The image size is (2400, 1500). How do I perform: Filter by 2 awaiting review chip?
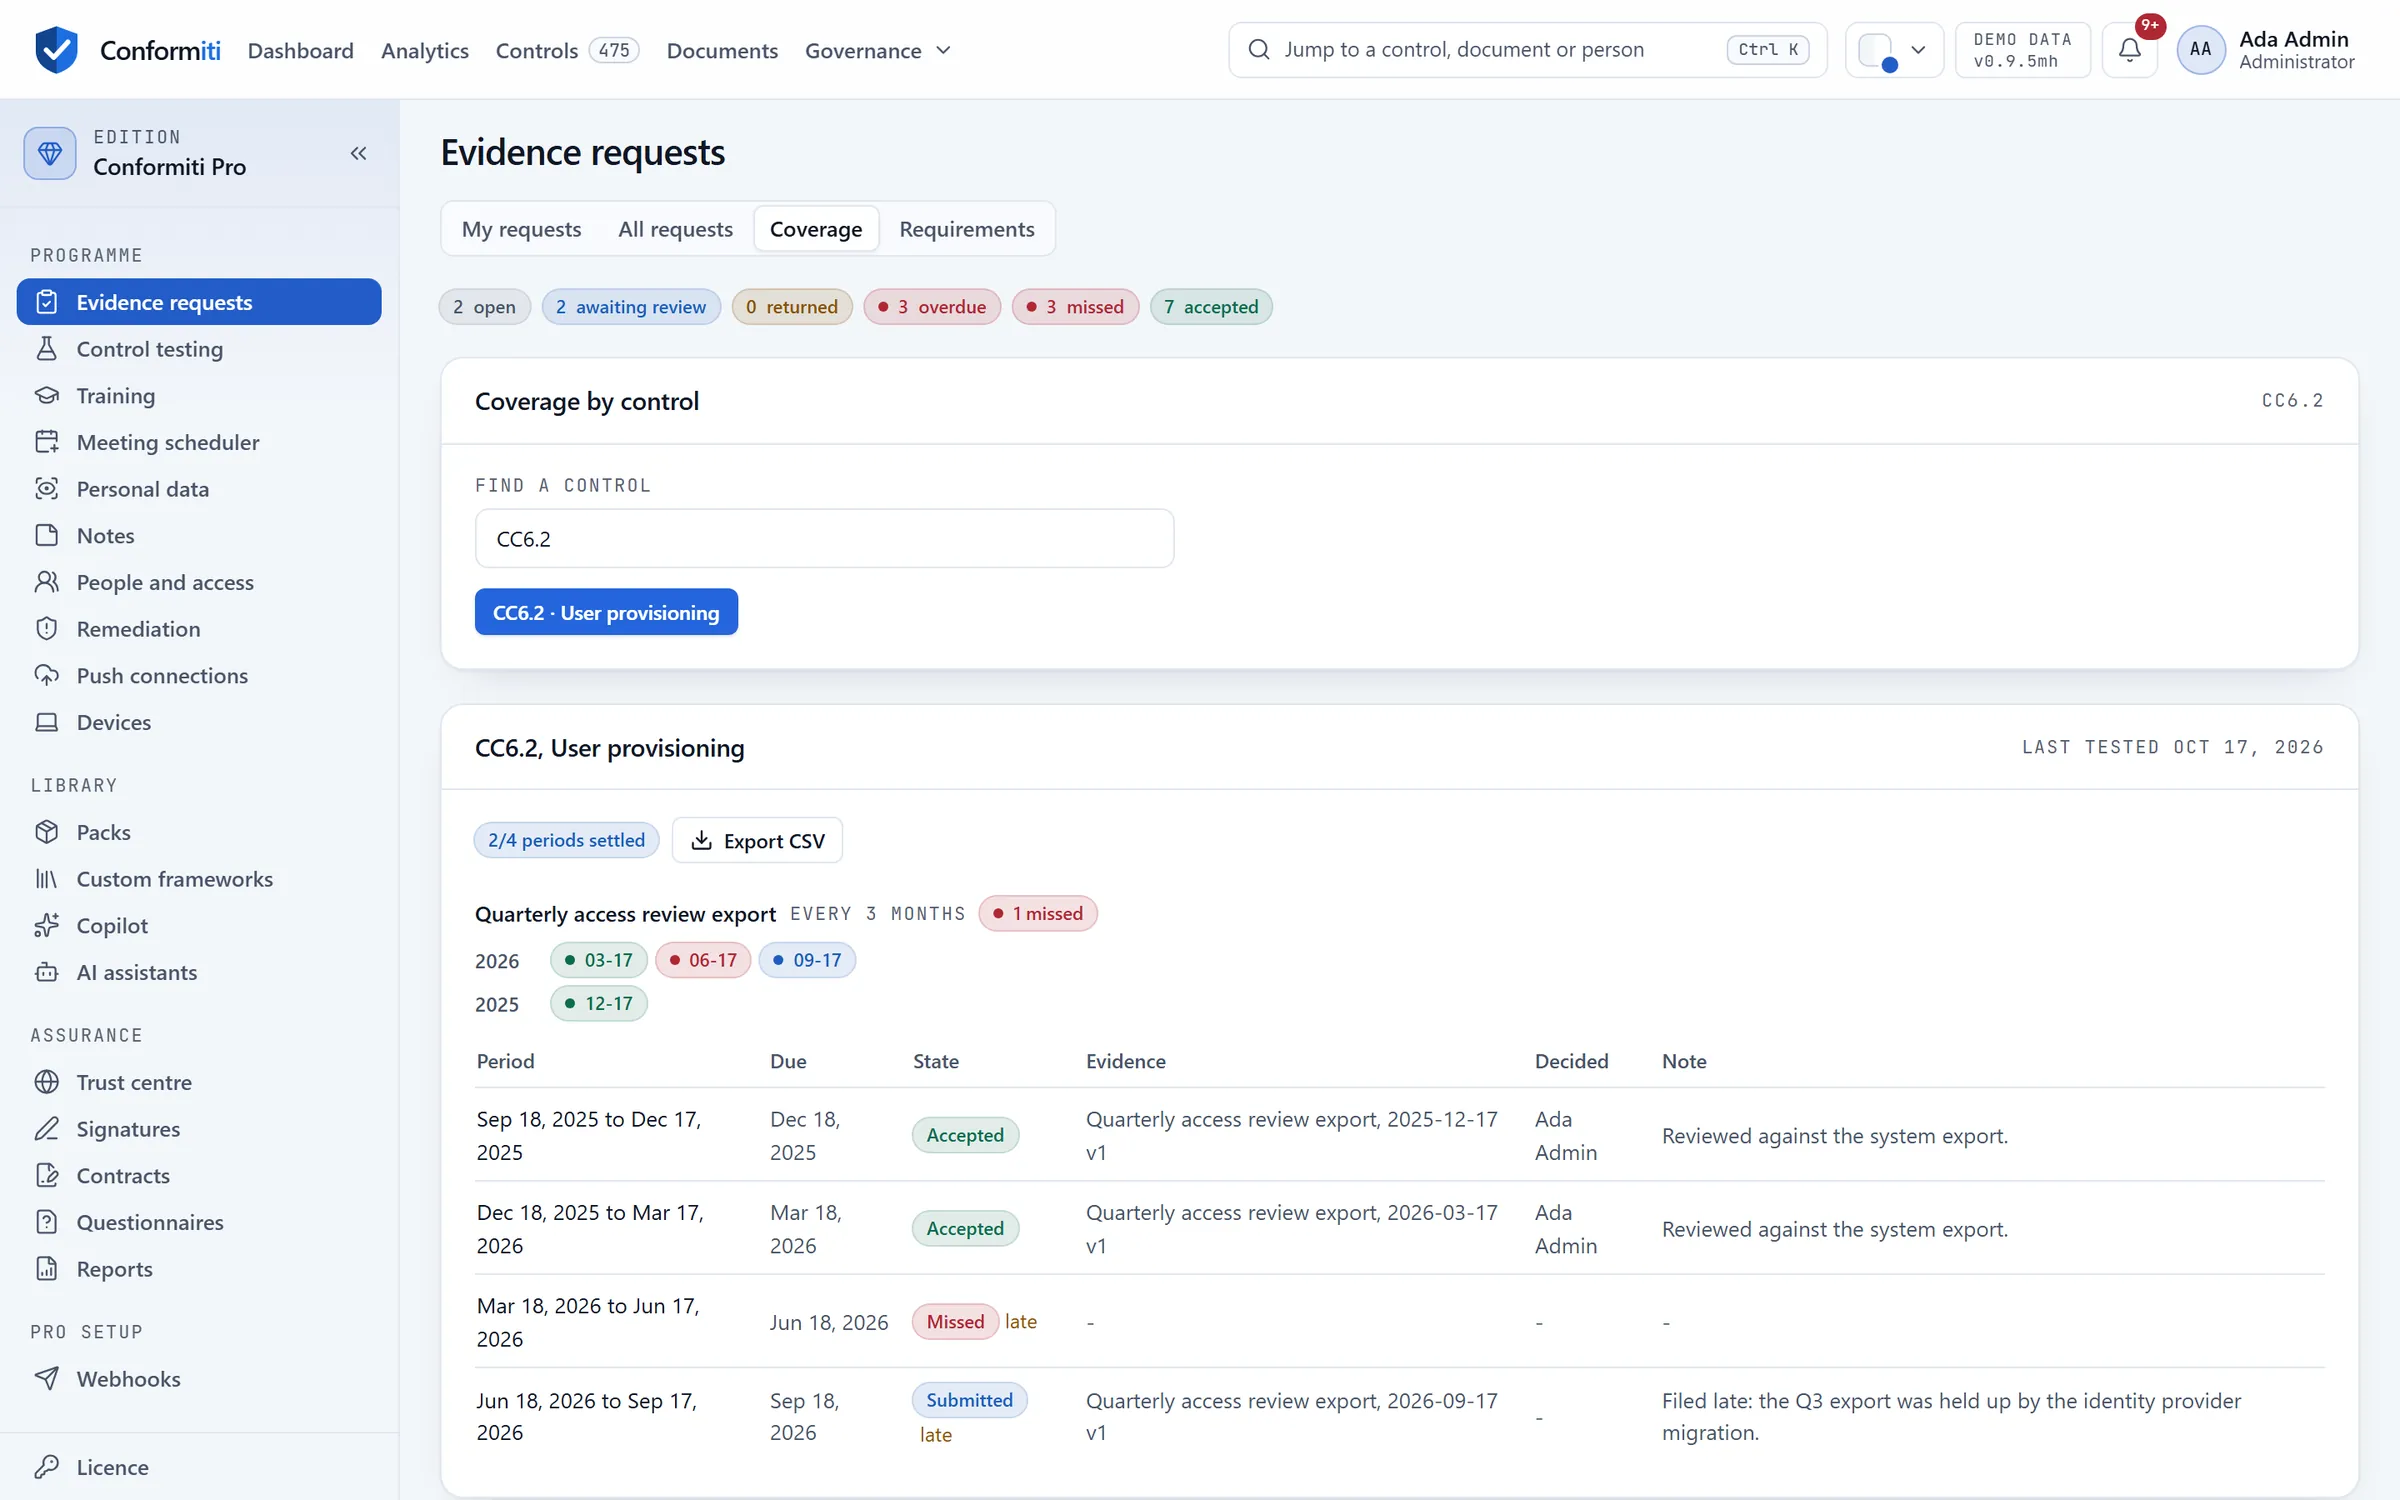point(631,307)
